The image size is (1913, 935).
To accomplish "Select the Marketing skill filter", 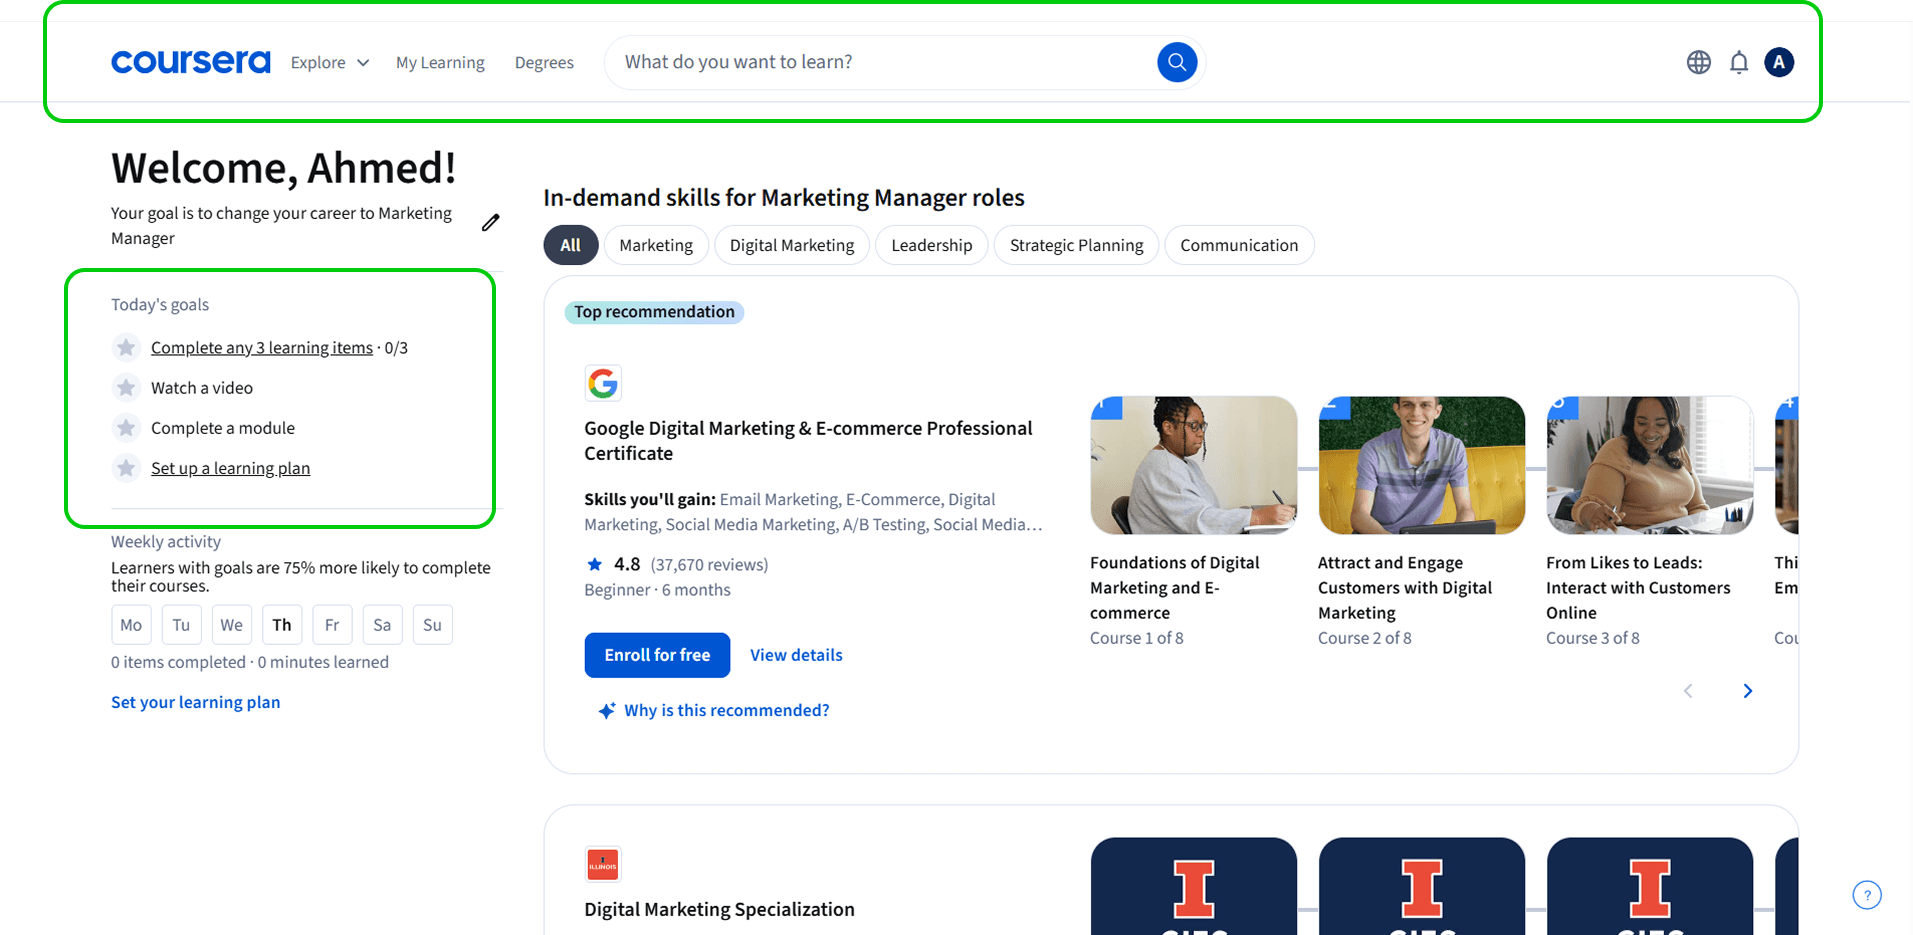I will (x=656, y=245).
